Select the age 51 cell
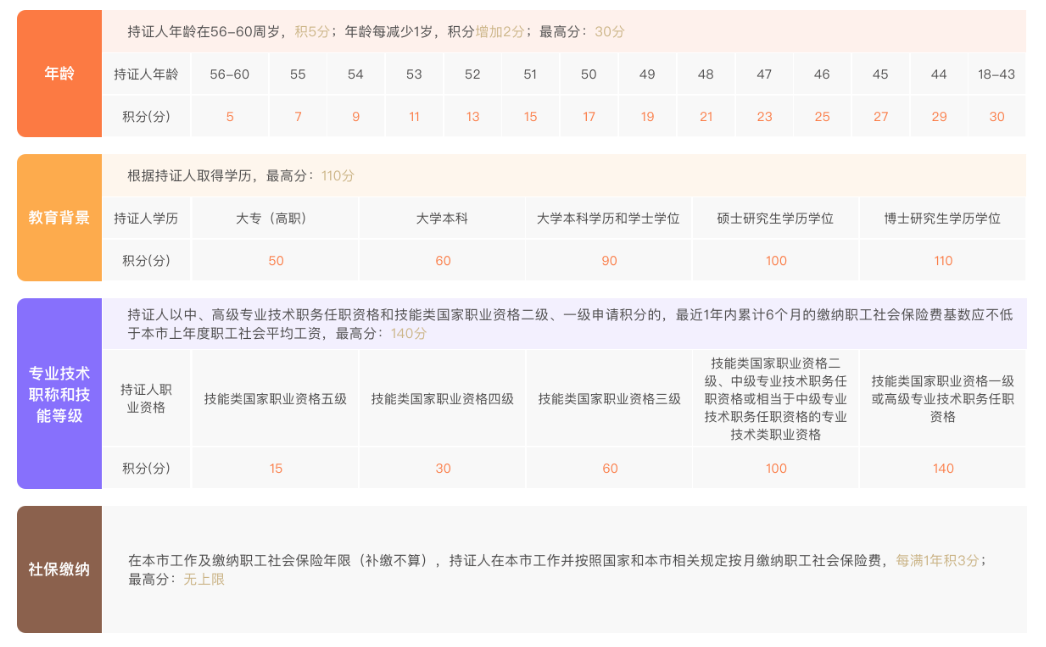1046x647 pixels. tap(530, 74)
